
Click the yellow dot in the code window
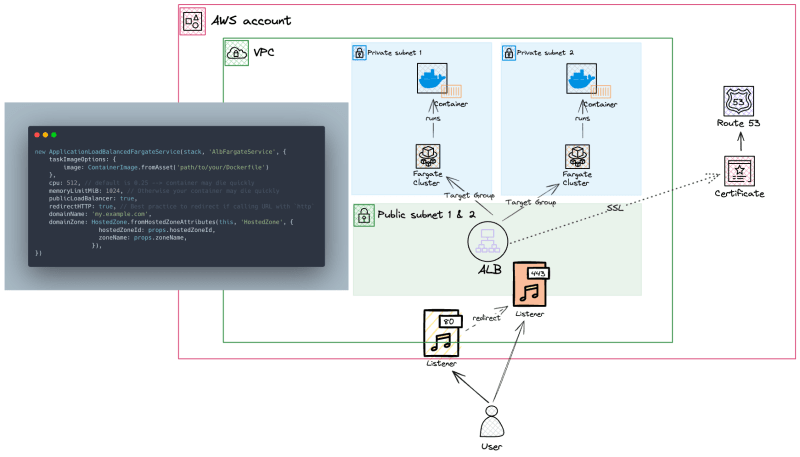[x=45, y=135]
